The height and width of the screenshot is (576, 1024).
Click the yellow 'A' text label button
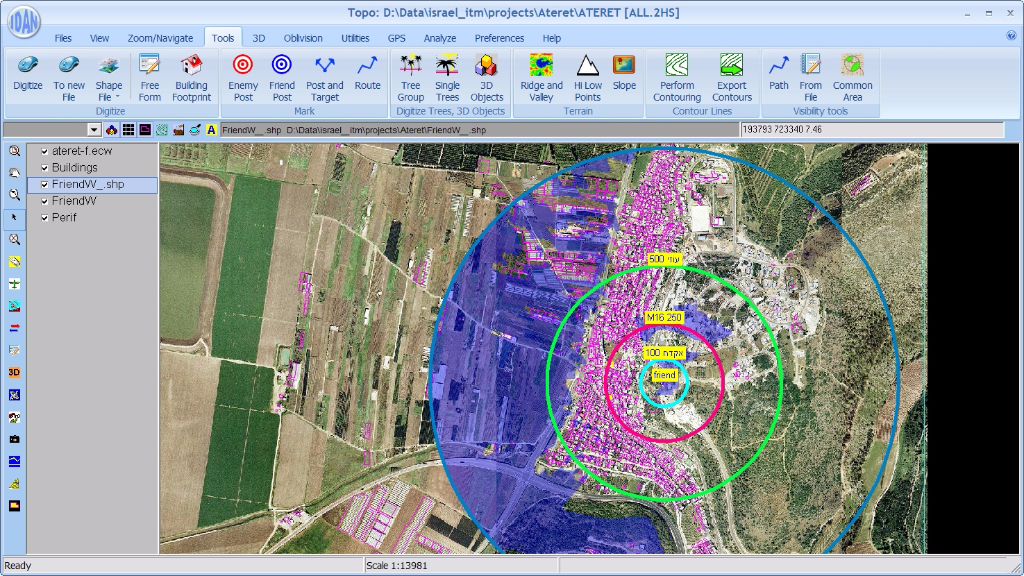pyautogui.click(x=211, y=130)
